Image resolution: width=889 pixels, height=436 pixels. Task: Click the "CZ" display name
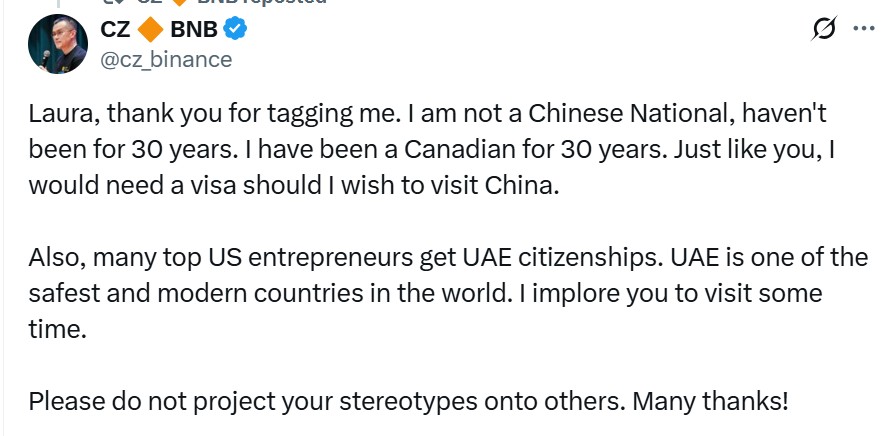(x=115, y=29)
